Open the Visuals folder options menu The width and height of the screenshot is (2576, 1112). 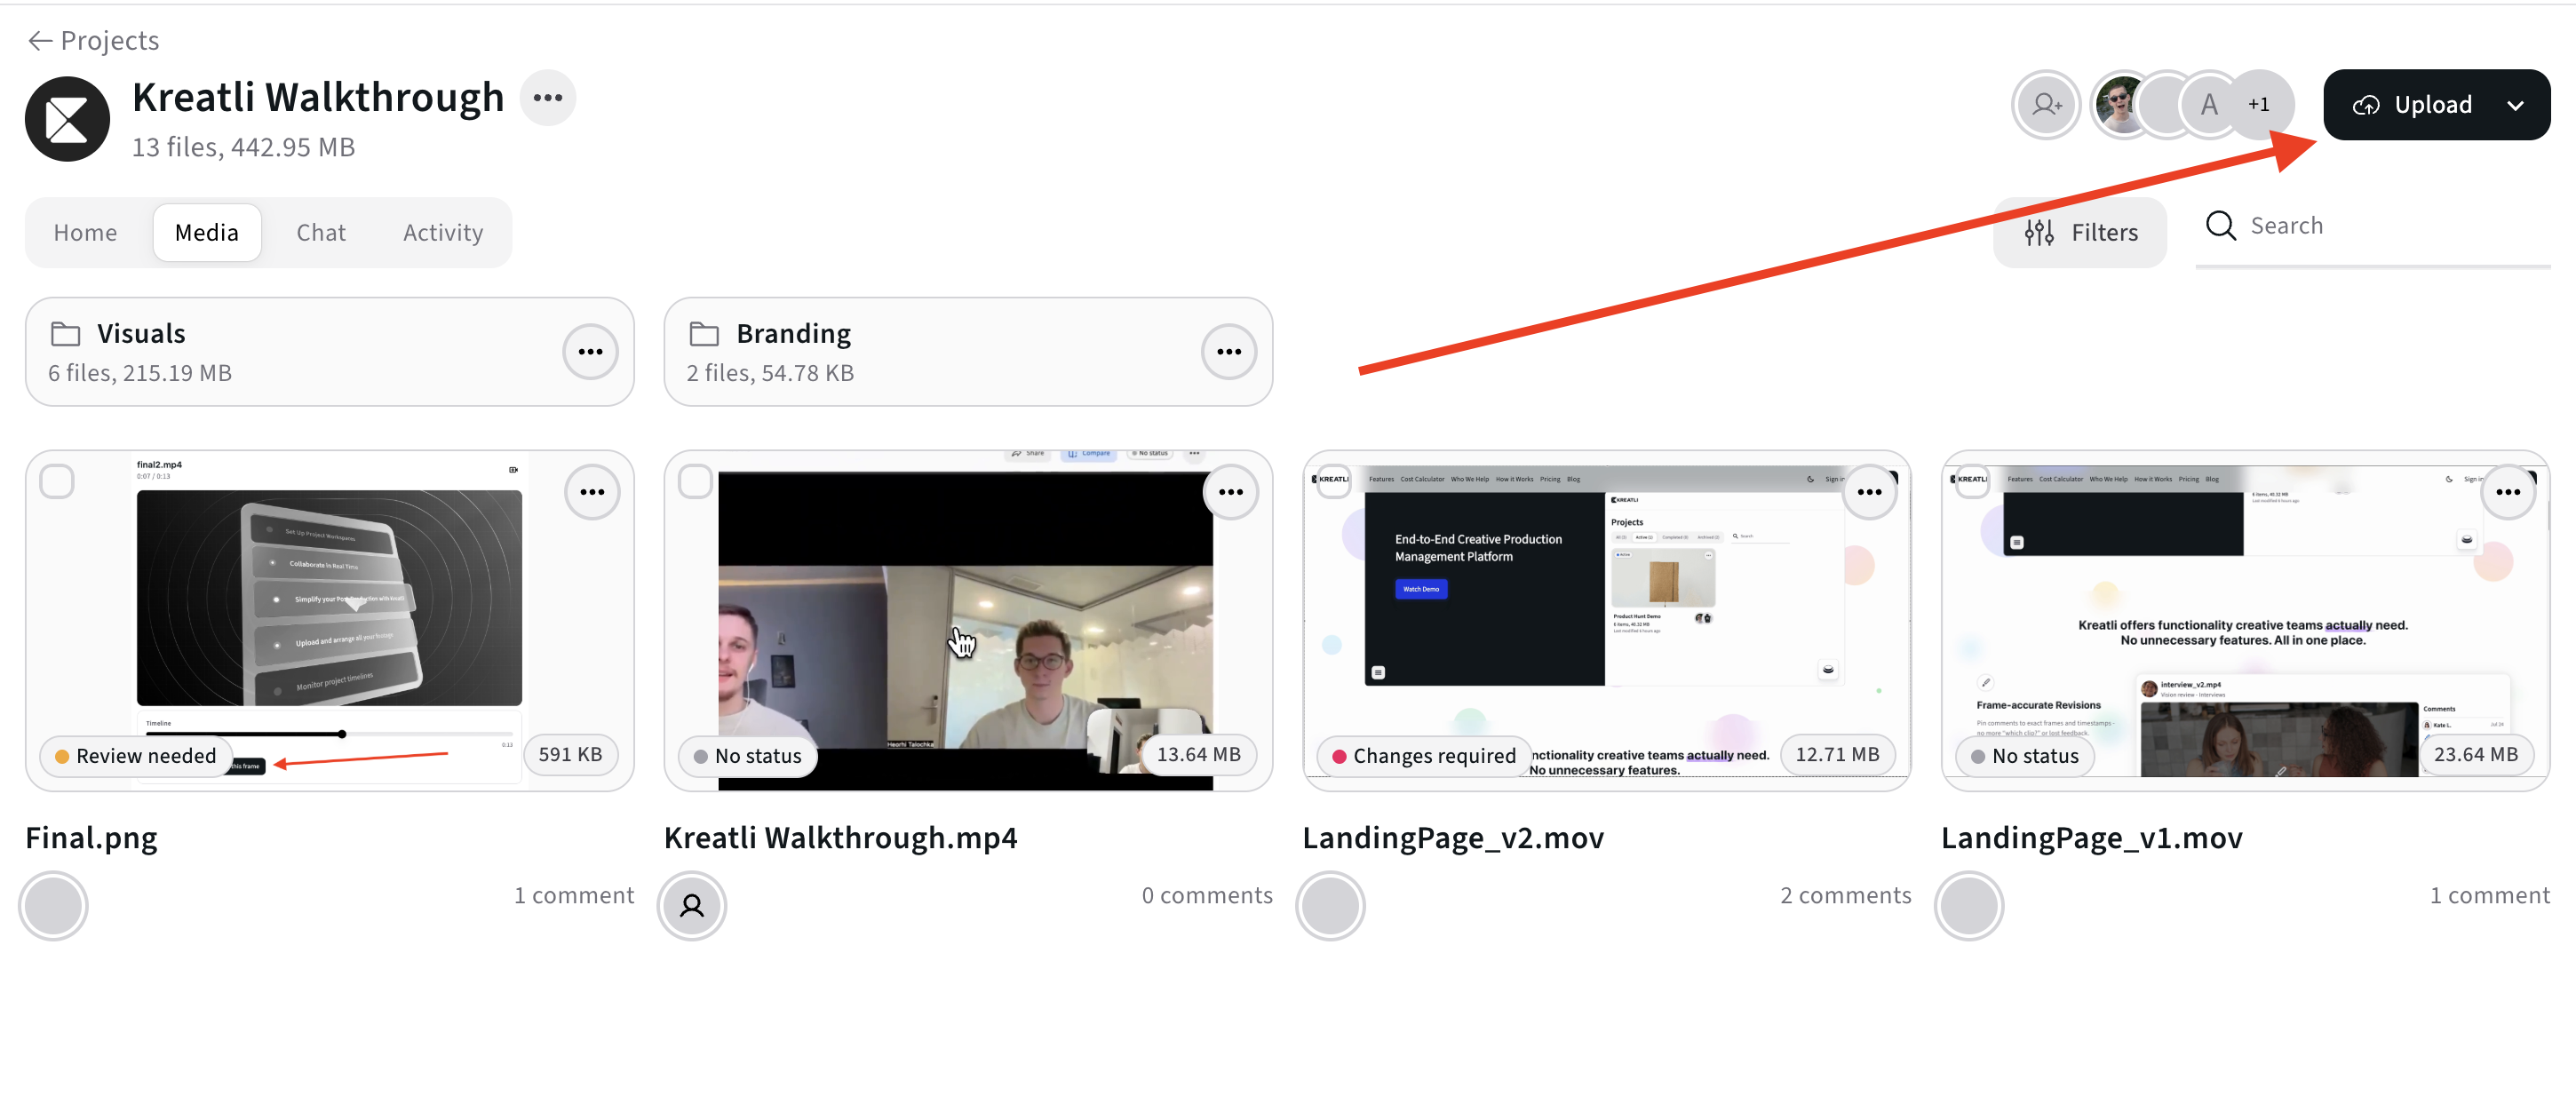tap(590, 352)
